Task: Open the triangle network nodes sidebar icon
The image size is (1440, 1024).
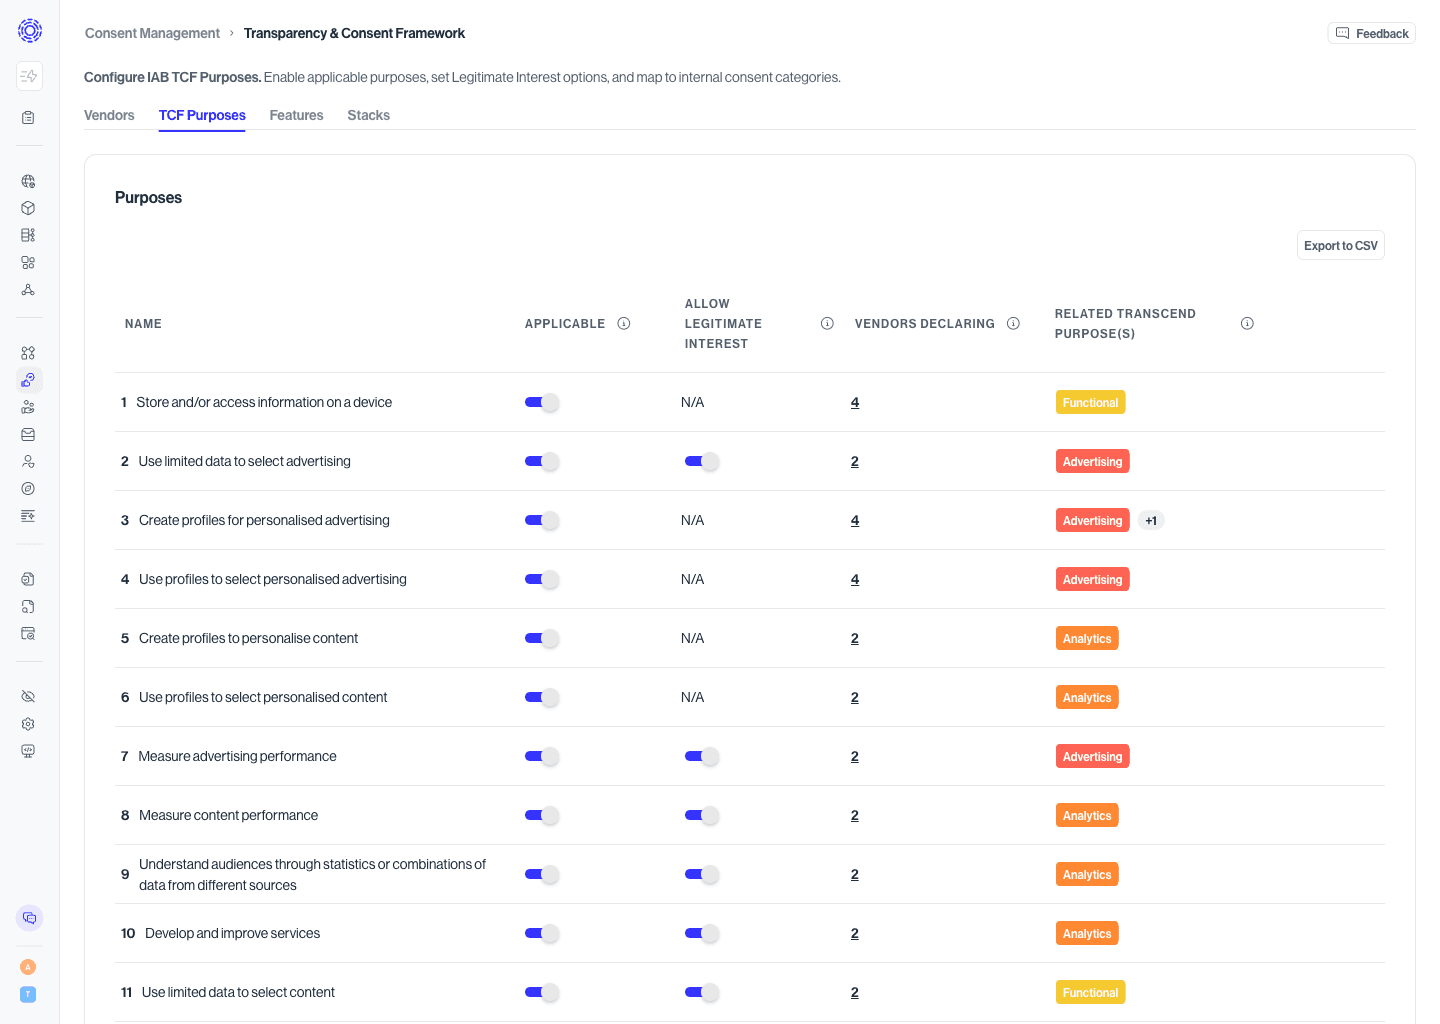Action: (x=28, y=290)
